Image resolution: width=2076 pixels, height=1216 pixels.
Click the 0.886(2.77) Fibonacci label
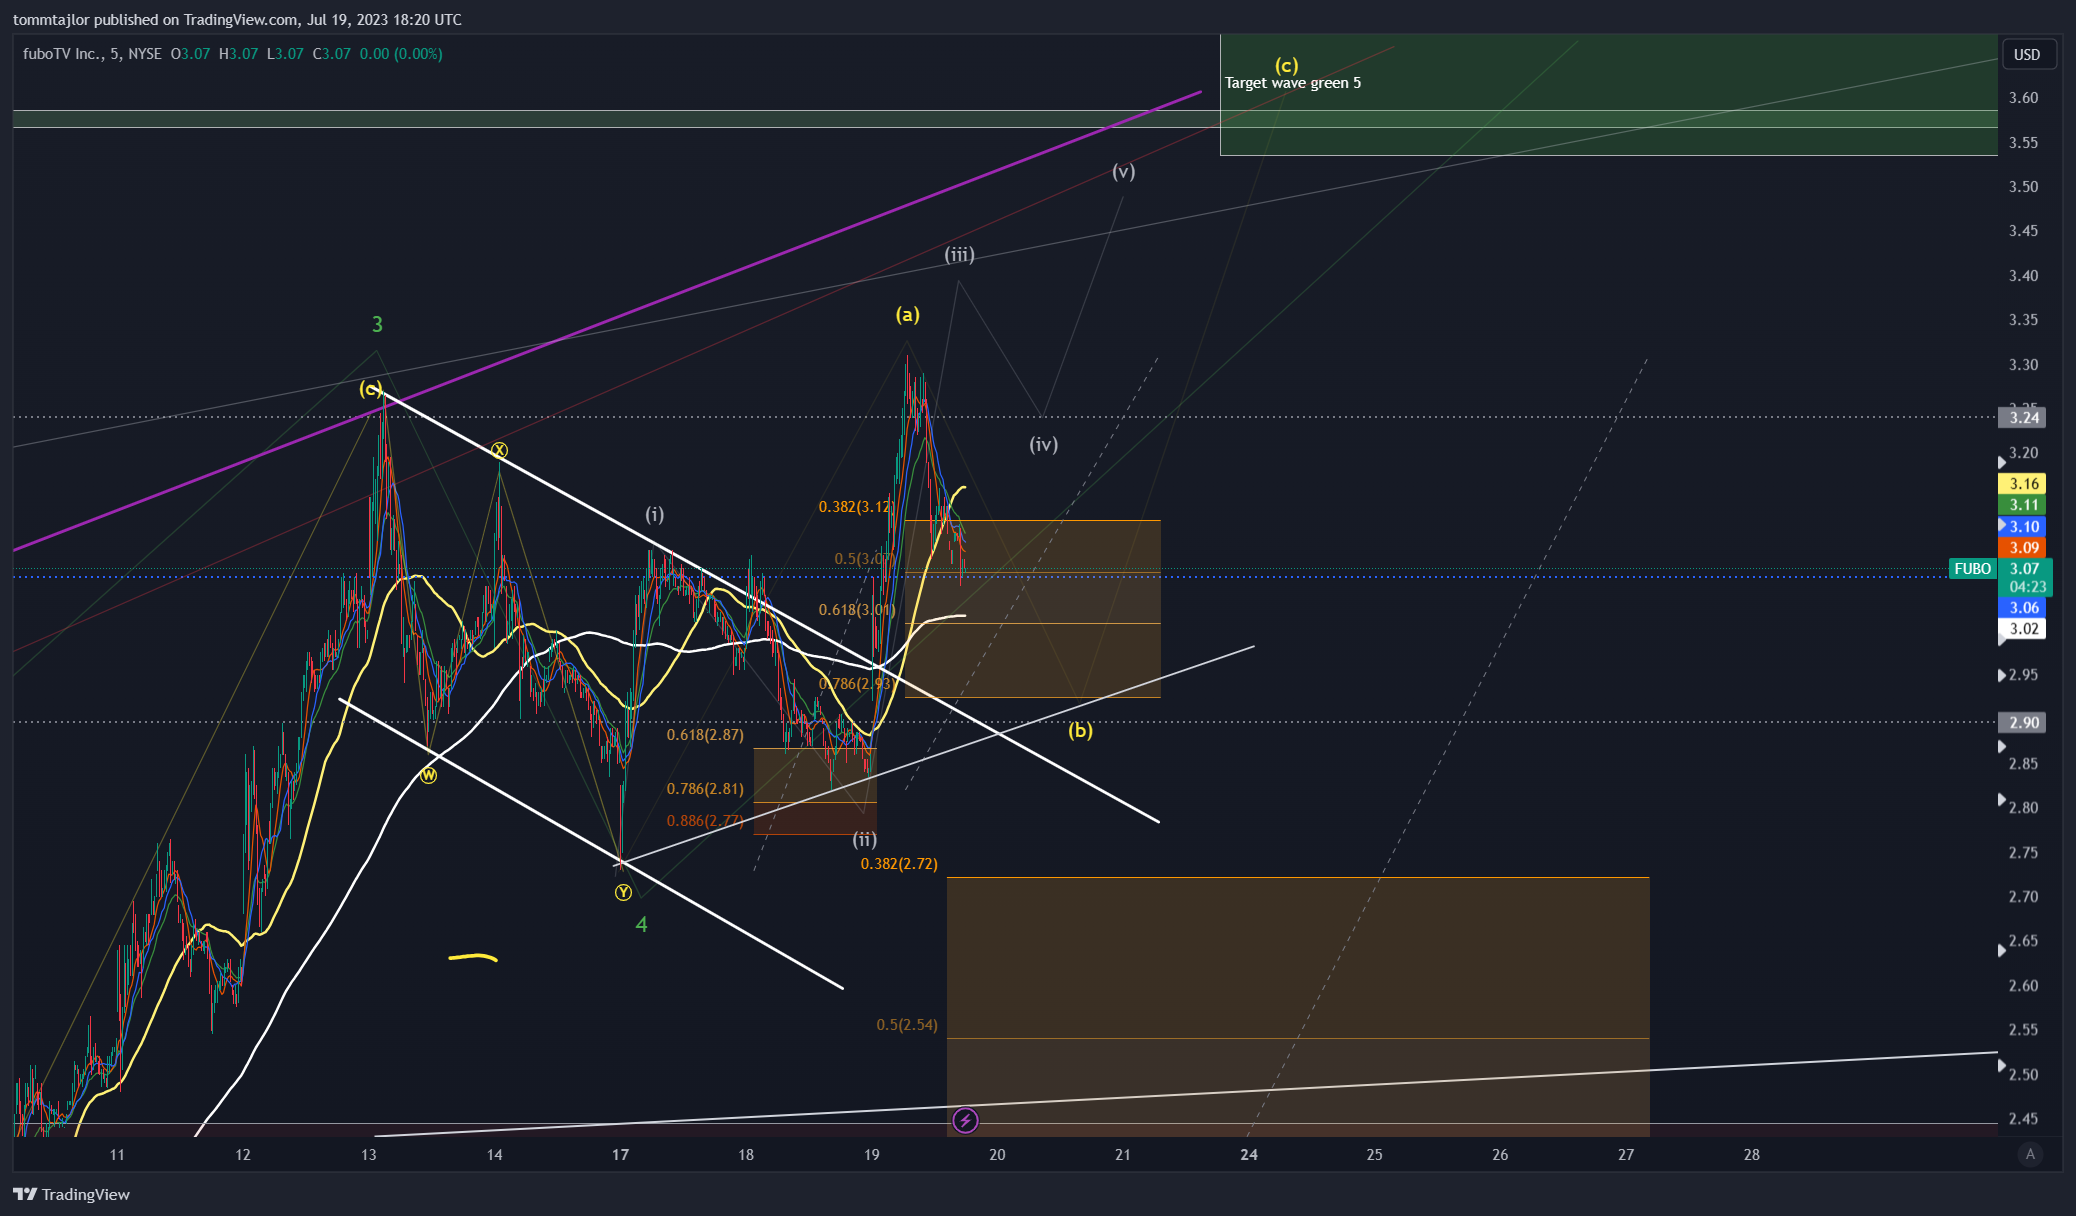pyautogui.click(x=705, y=821)
